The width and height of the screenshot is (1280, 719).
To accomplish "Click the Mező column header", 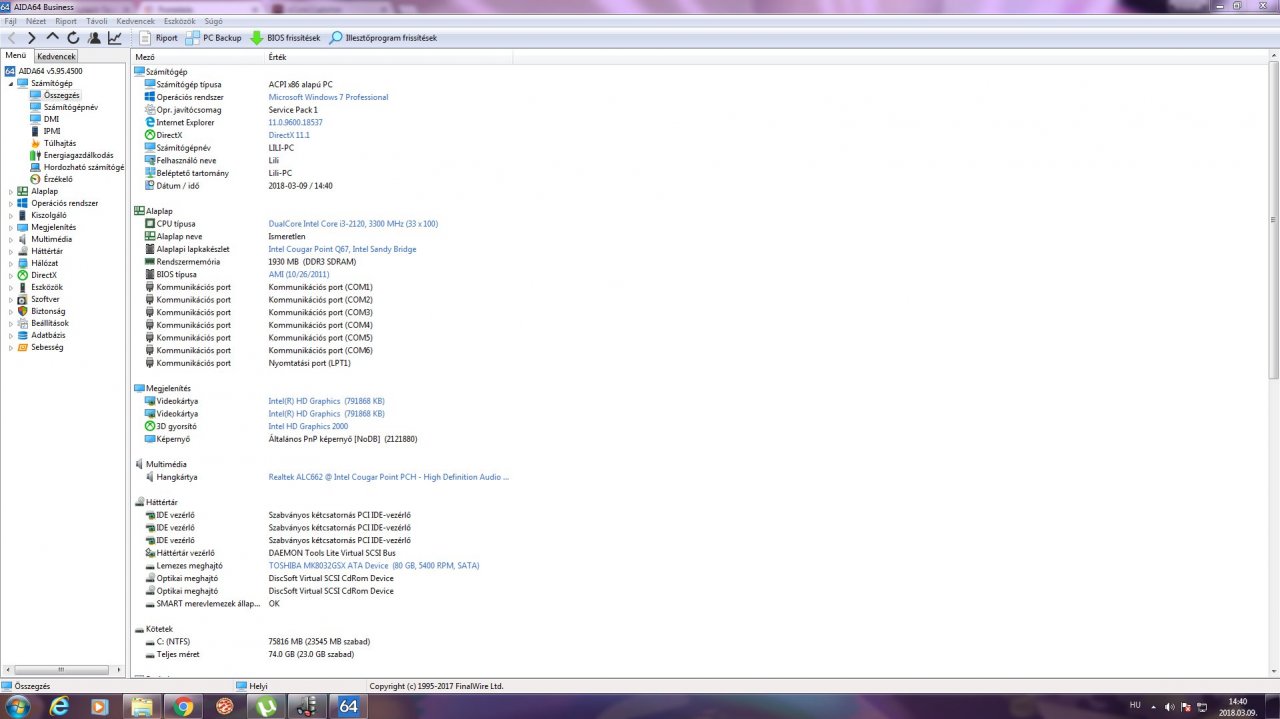I will pyautogui.click(x=198, y=57).
